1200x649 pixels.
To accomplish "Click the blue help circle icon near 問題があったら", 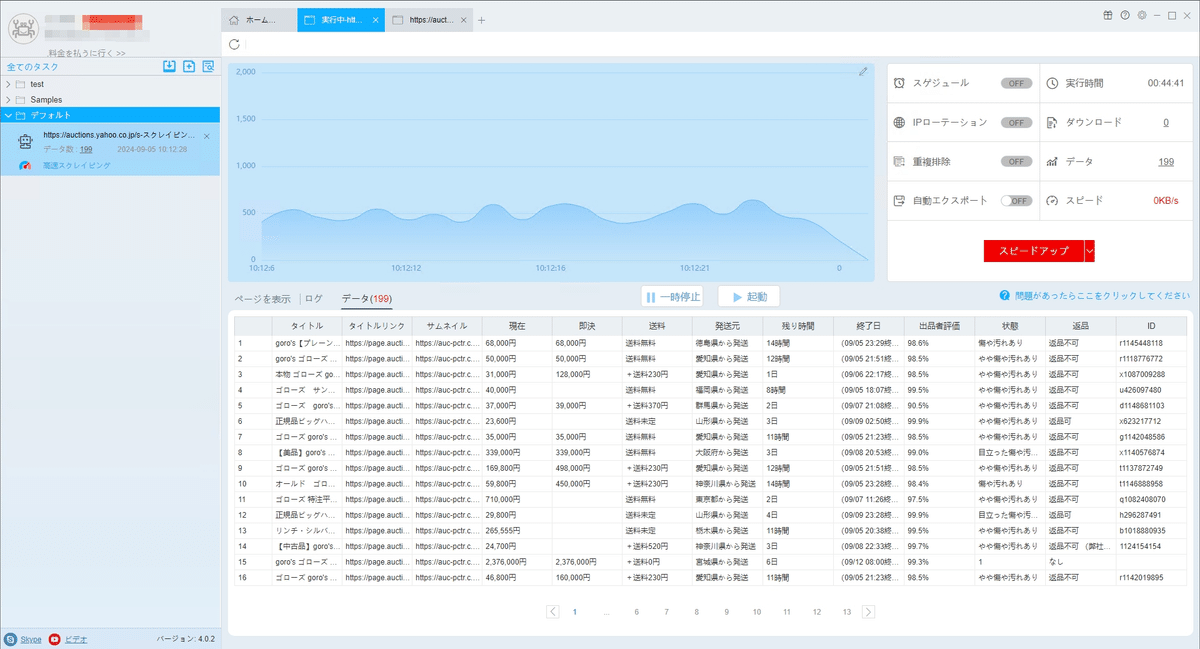I will (x=1003, y=296).
